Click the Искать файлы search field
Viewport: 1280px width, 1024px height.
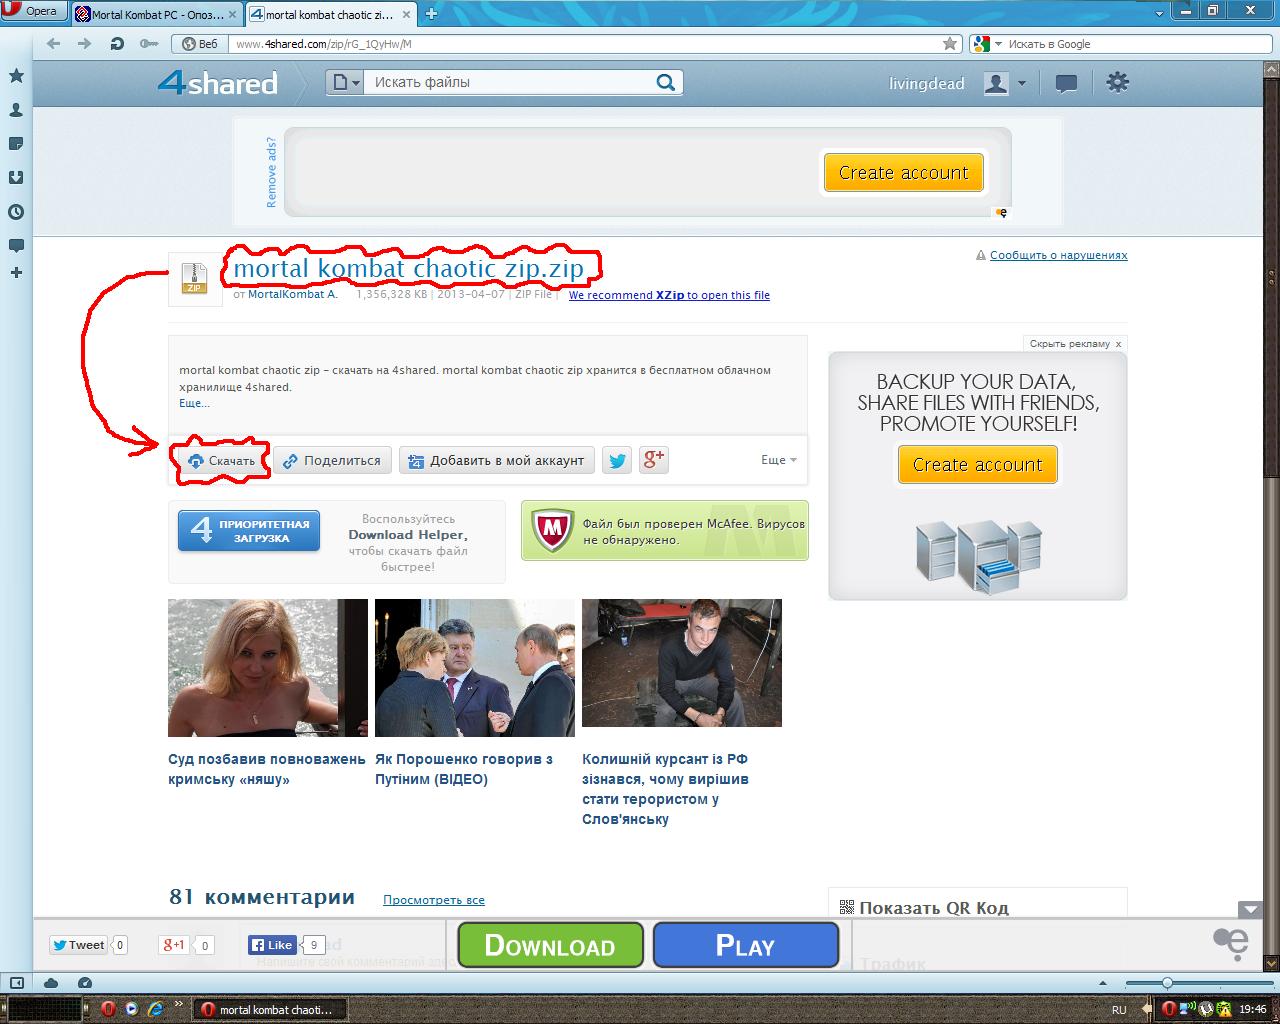(x=509, y=83)
